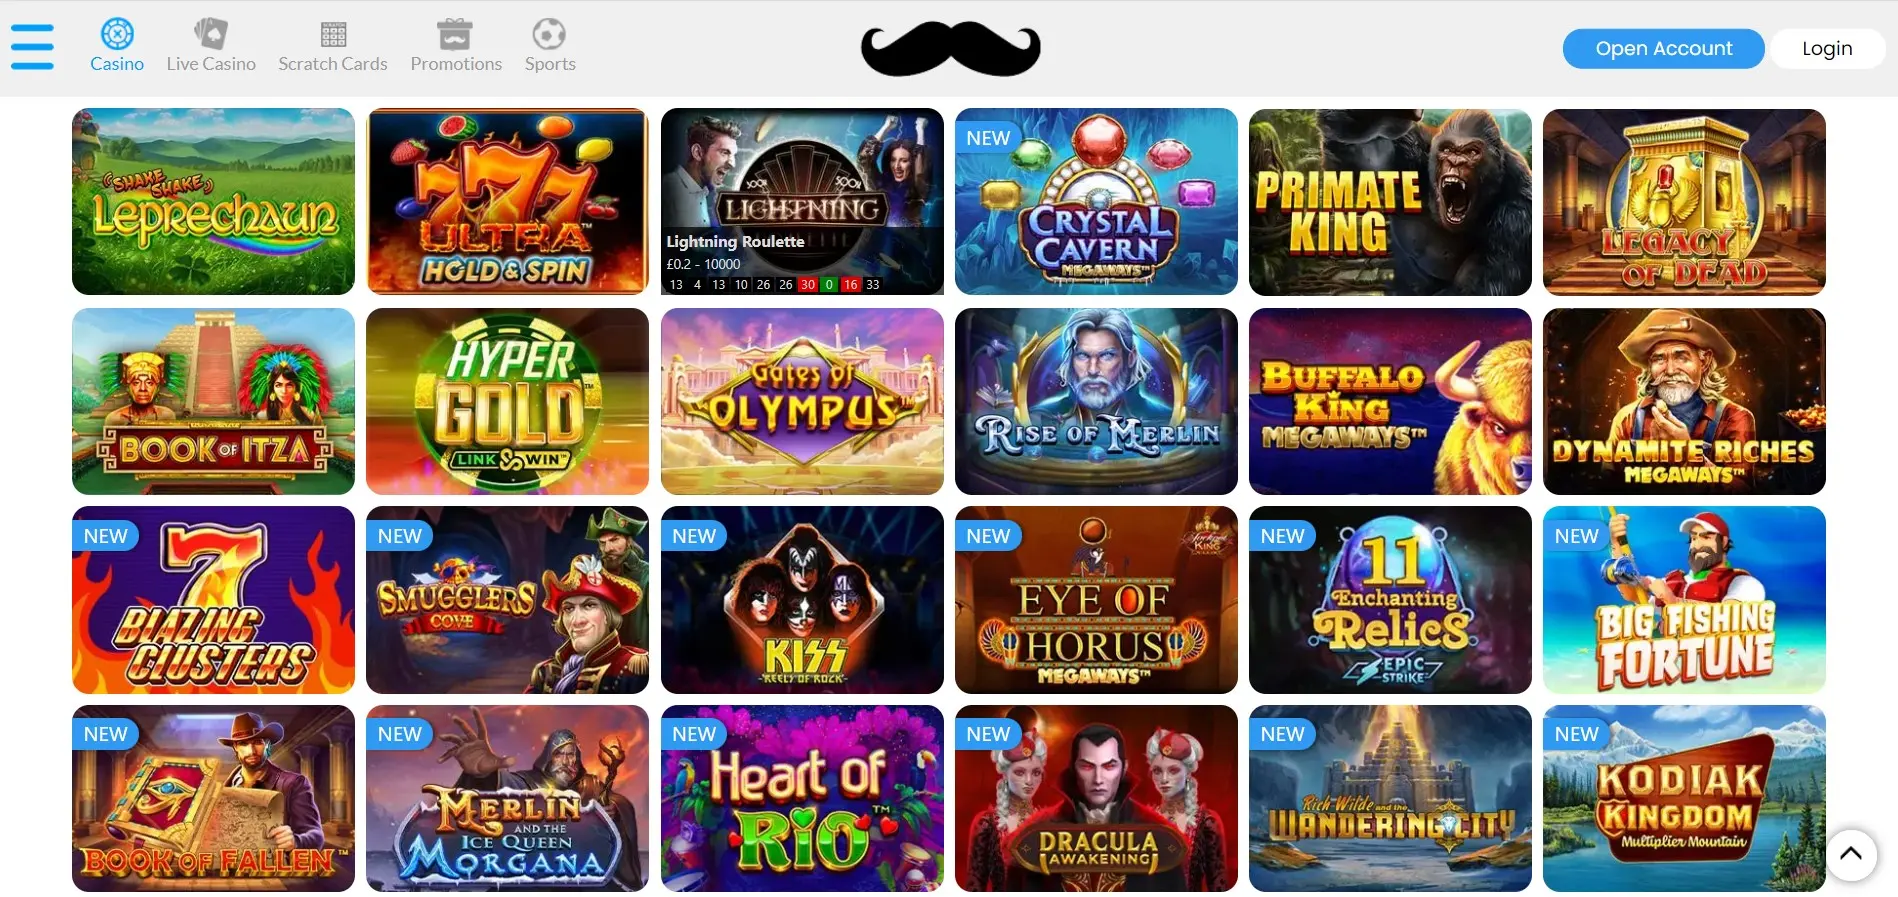Select the Casino chip icon
Viewport: 1898px width, 897px height.
pos(117,34)
